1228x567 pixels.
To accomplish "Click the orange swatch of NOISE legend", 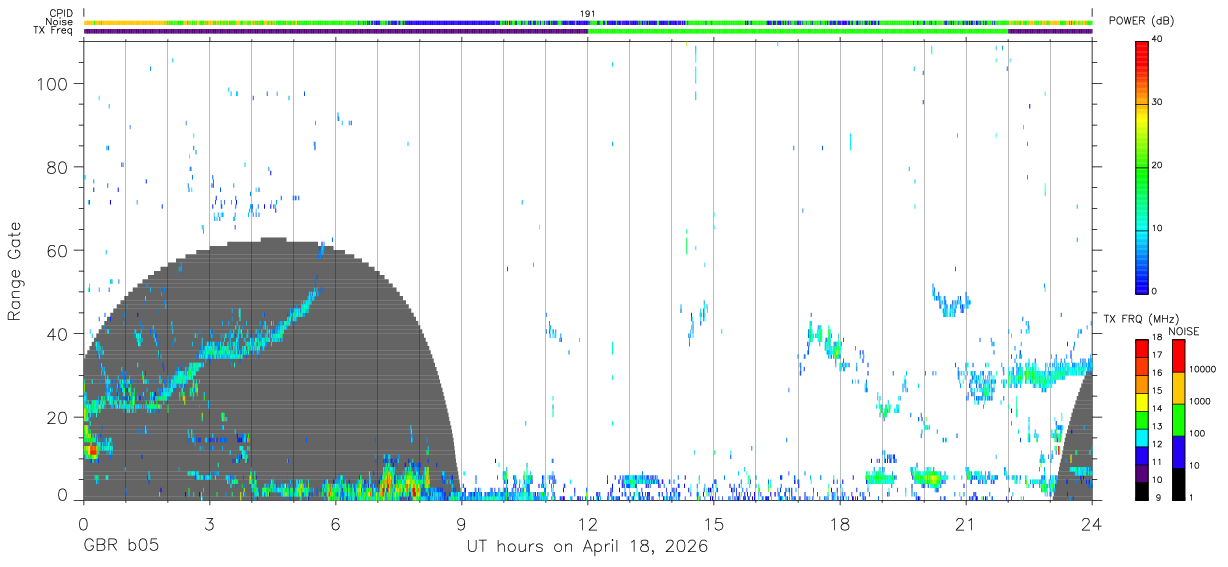I will pyautogui.click(x=1179, y=388).
